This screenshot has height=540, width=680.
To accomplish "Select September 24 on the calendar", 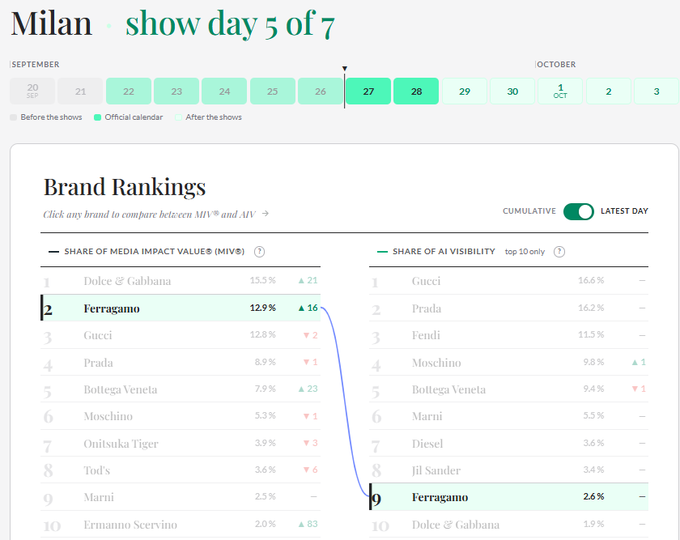I will (224, 91).
